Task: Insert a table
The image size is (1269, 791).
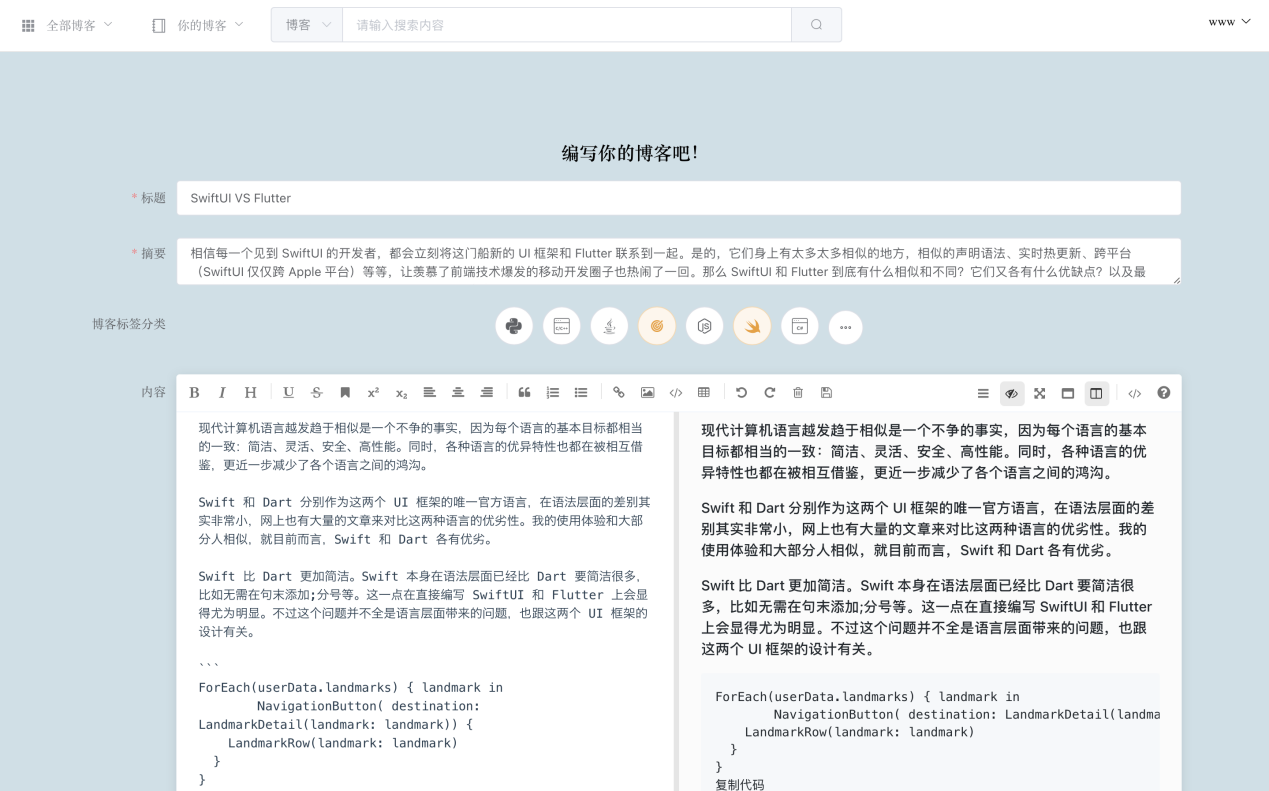Action: click(x=704, y=393)
